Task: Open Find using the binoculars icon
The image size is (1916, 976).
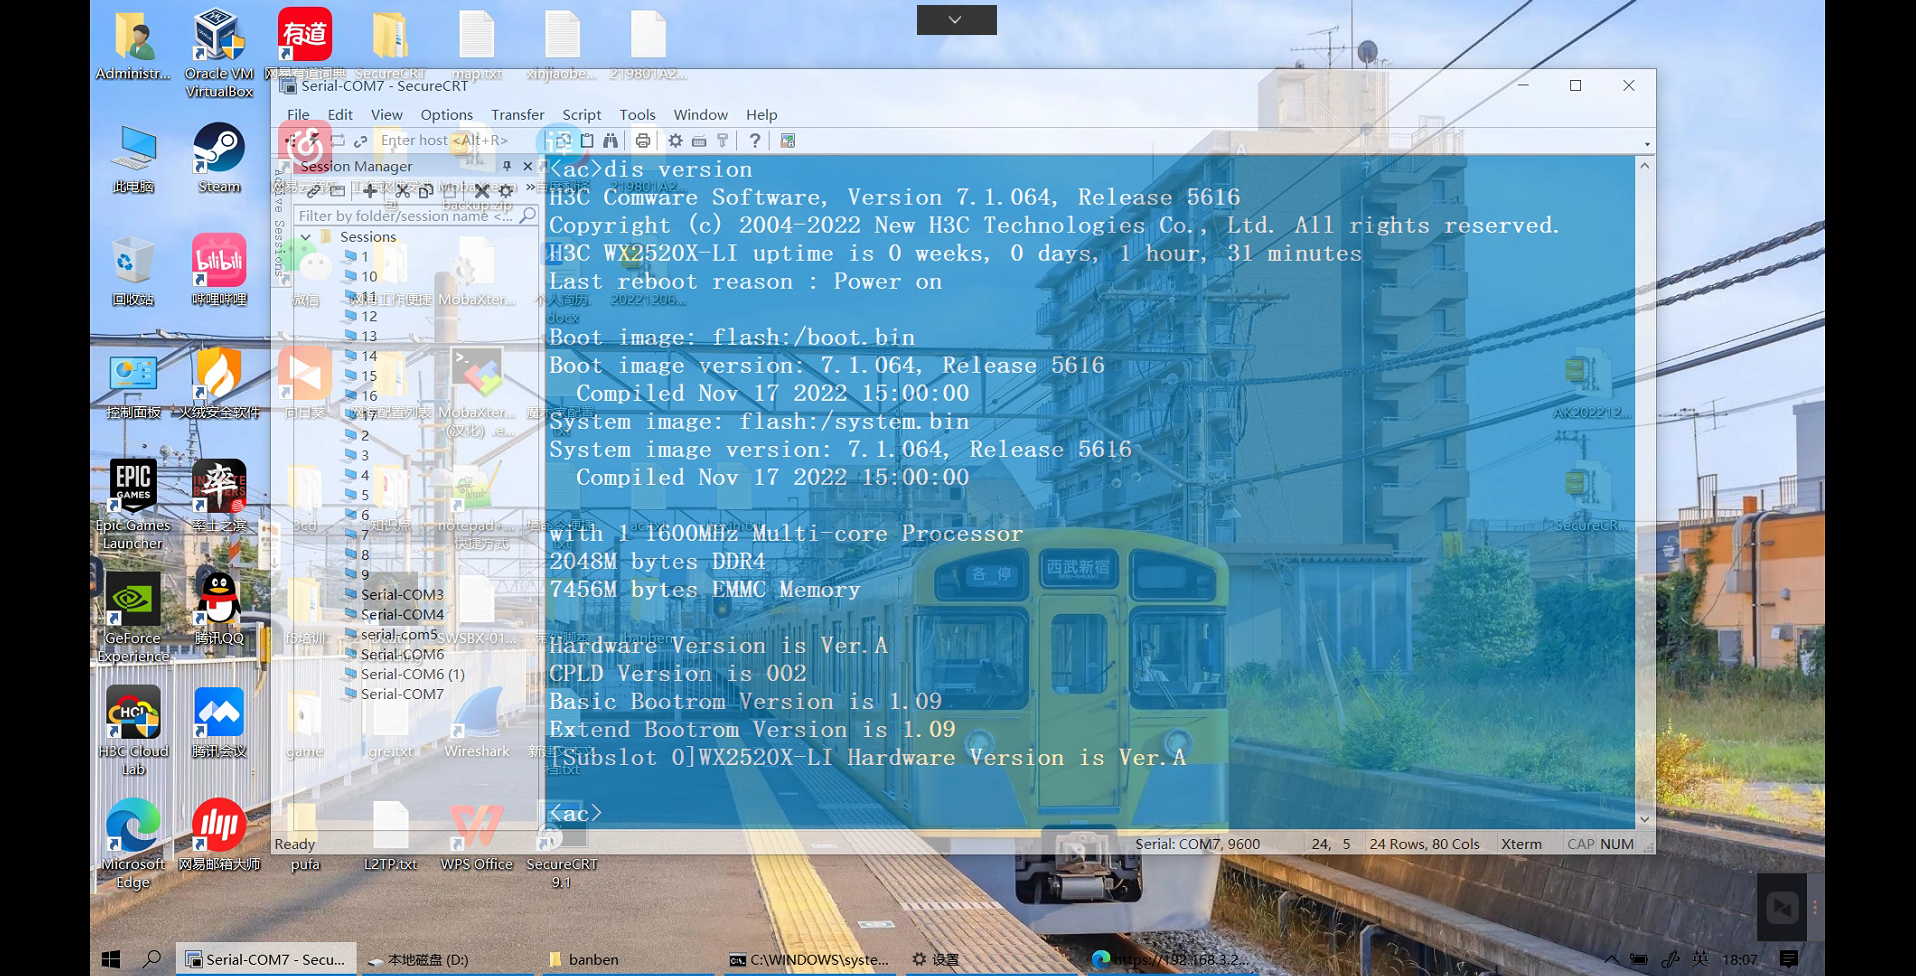Action: pos(610,141)
